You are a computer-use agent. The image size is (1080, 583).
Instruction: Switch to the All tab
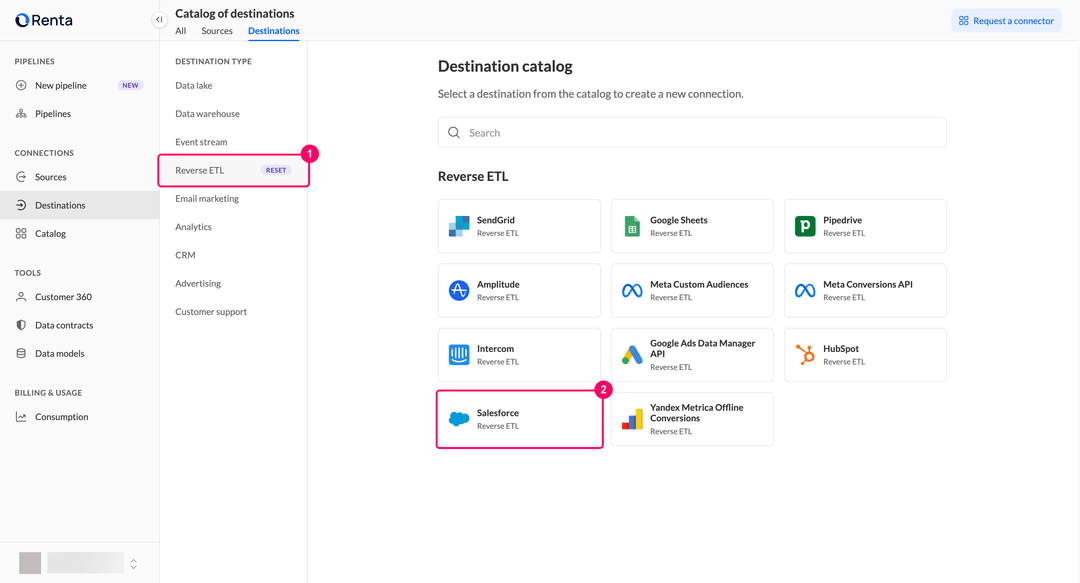tap(180, 31)
